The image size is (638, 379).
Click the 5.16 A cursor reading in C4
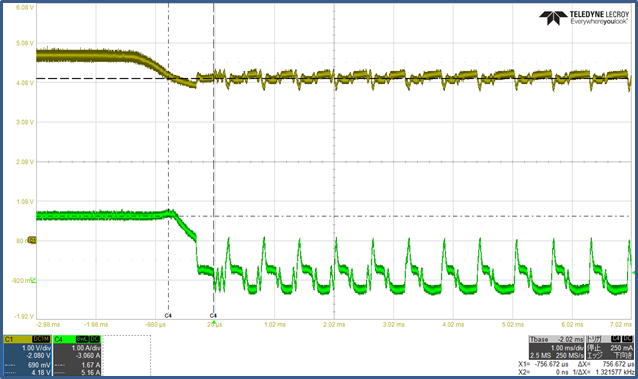tap(91, 372)
